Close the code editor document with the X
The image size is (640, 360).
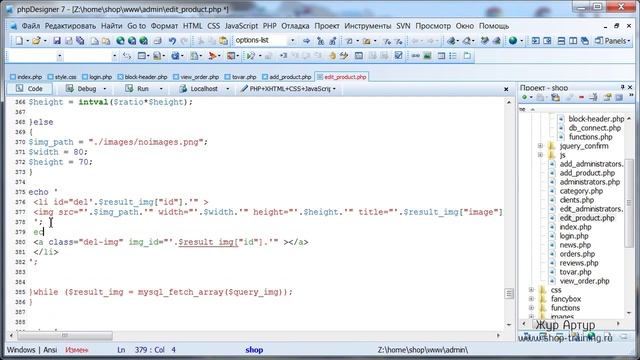click(x=506, y=89)
